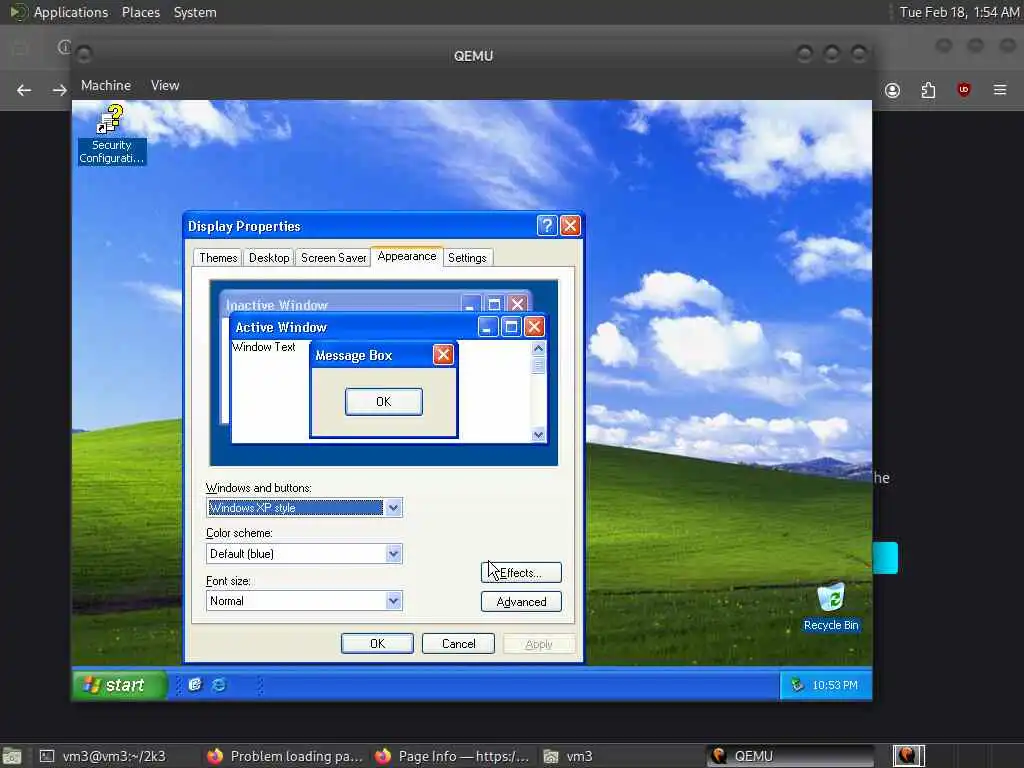Open the Color scheme dropdown
The height and width of the screenshot is (768, 1024).
393,554
